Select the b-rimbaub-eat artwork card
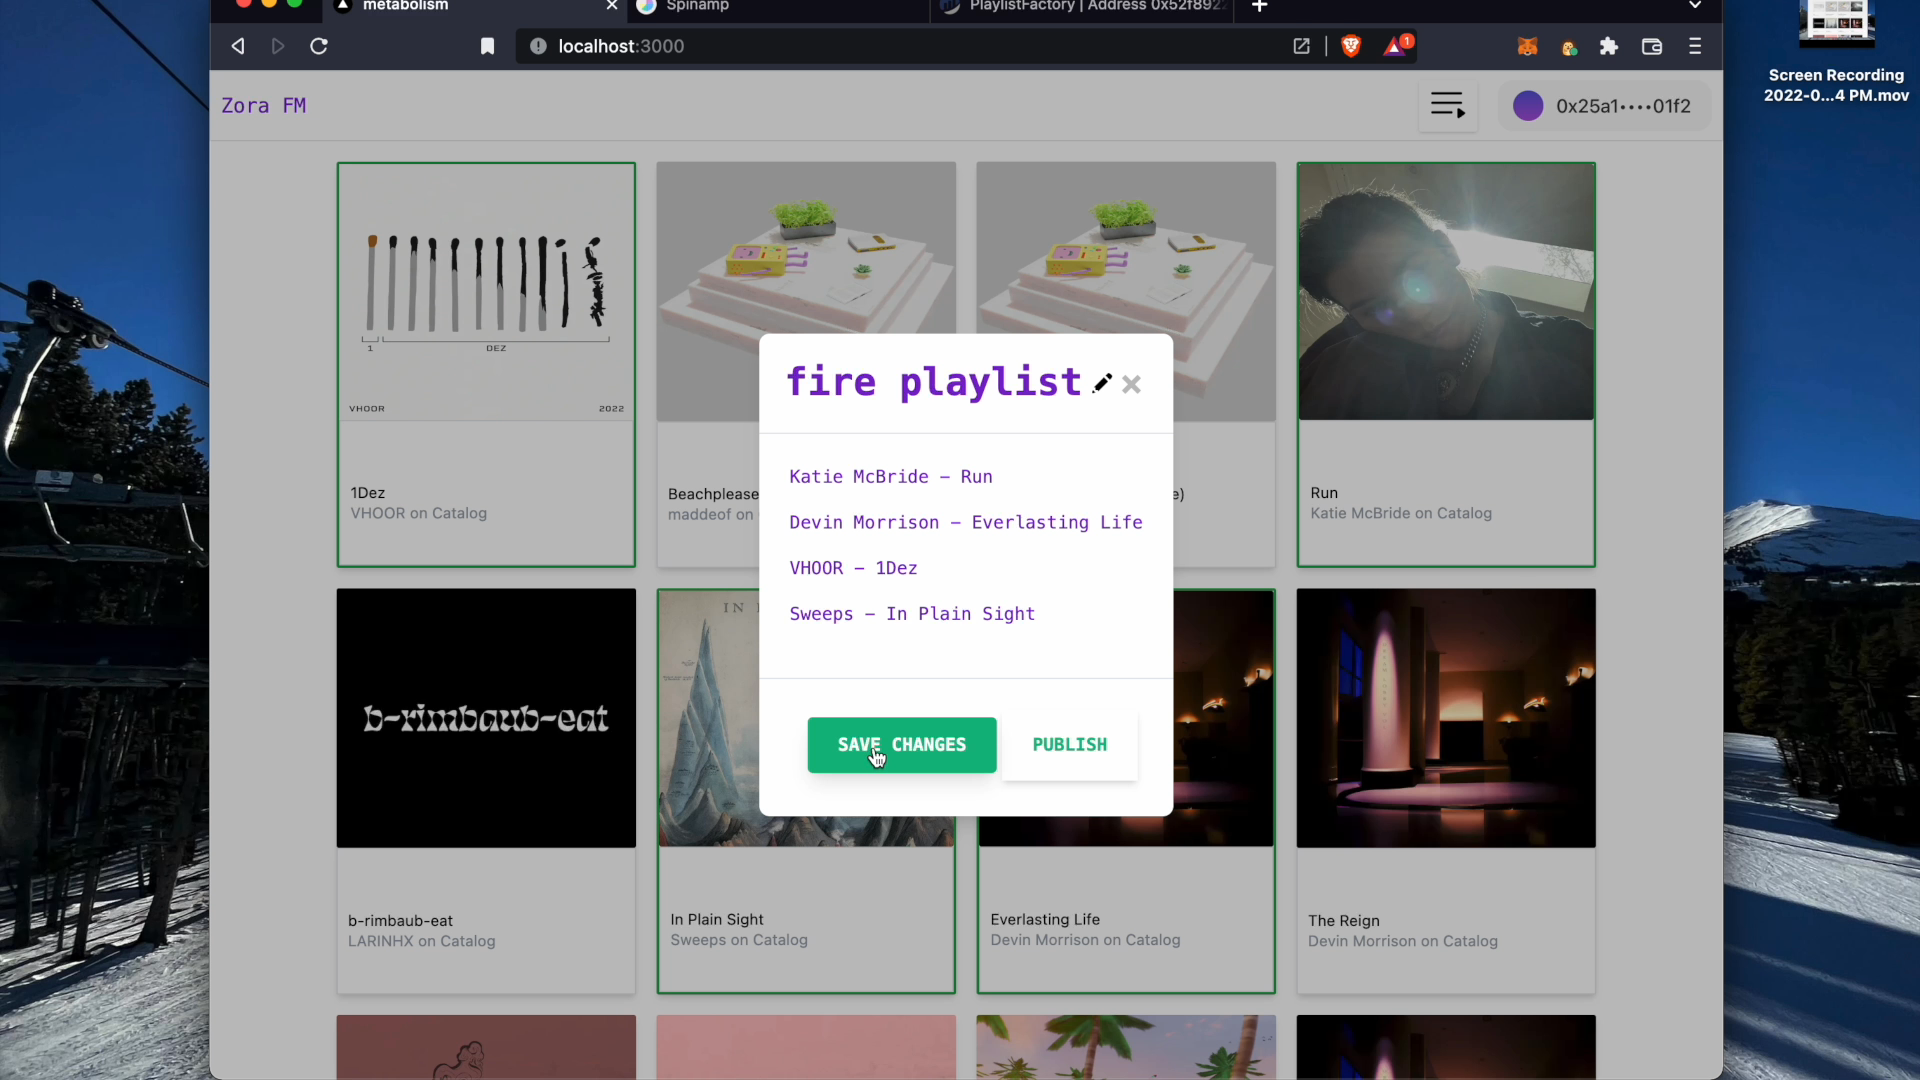The width and height of the screenshot is (1920, 1080). point(486,718)
